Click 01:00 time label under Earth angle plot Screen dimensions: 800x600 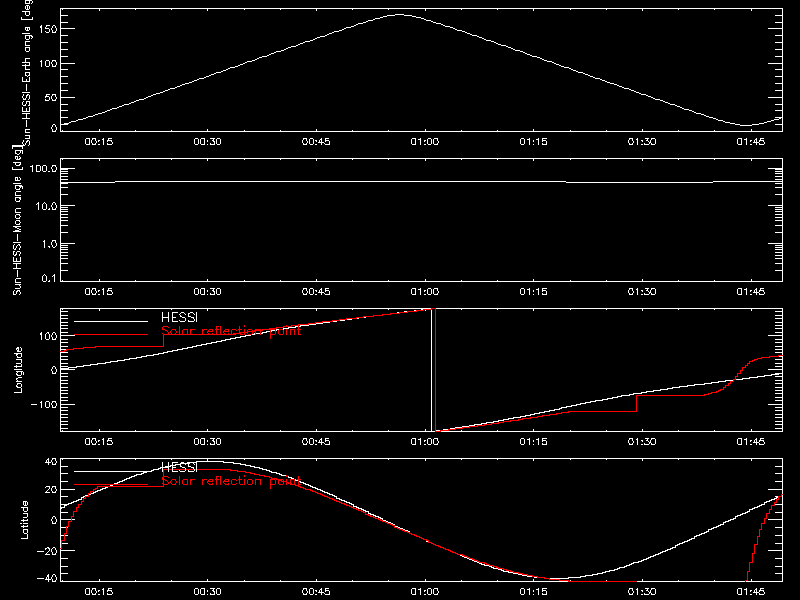click(x=425, y=142)
